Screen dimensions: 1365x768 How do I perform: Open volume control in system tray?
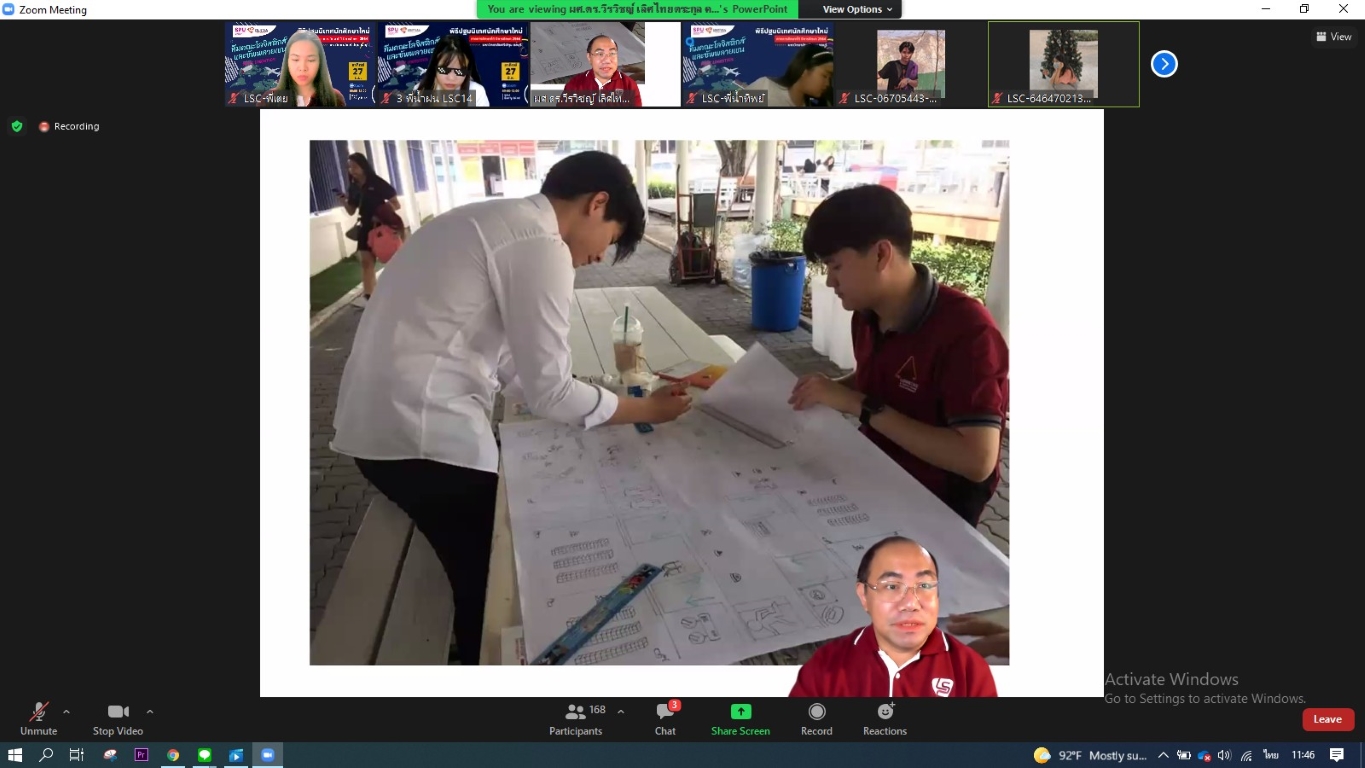click(x=1225, y=755)
